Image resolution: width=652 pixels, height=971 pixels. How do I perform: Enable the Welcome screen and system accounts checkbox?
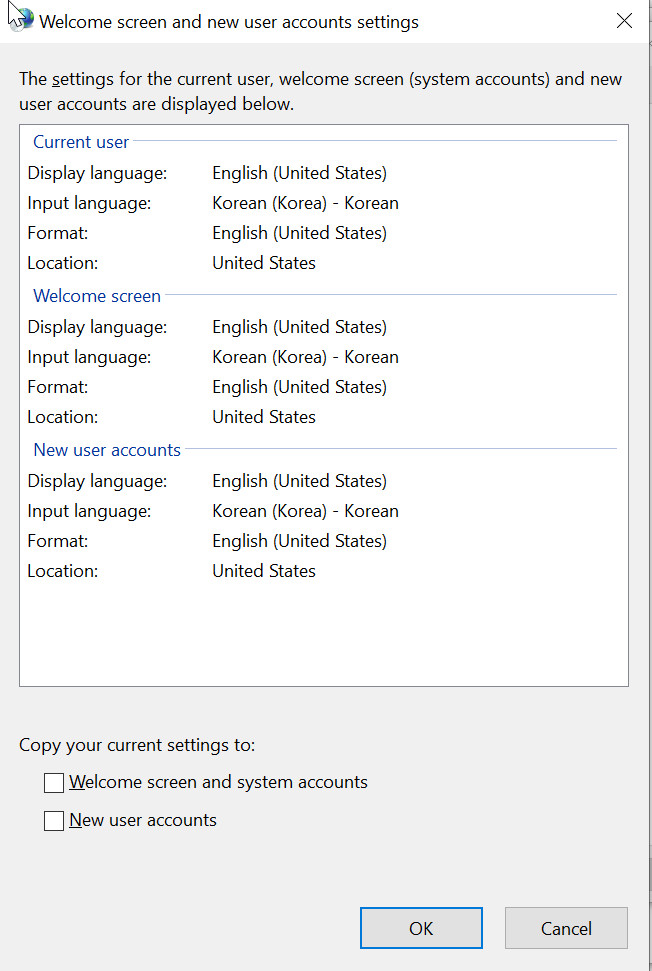pos(54,783)
